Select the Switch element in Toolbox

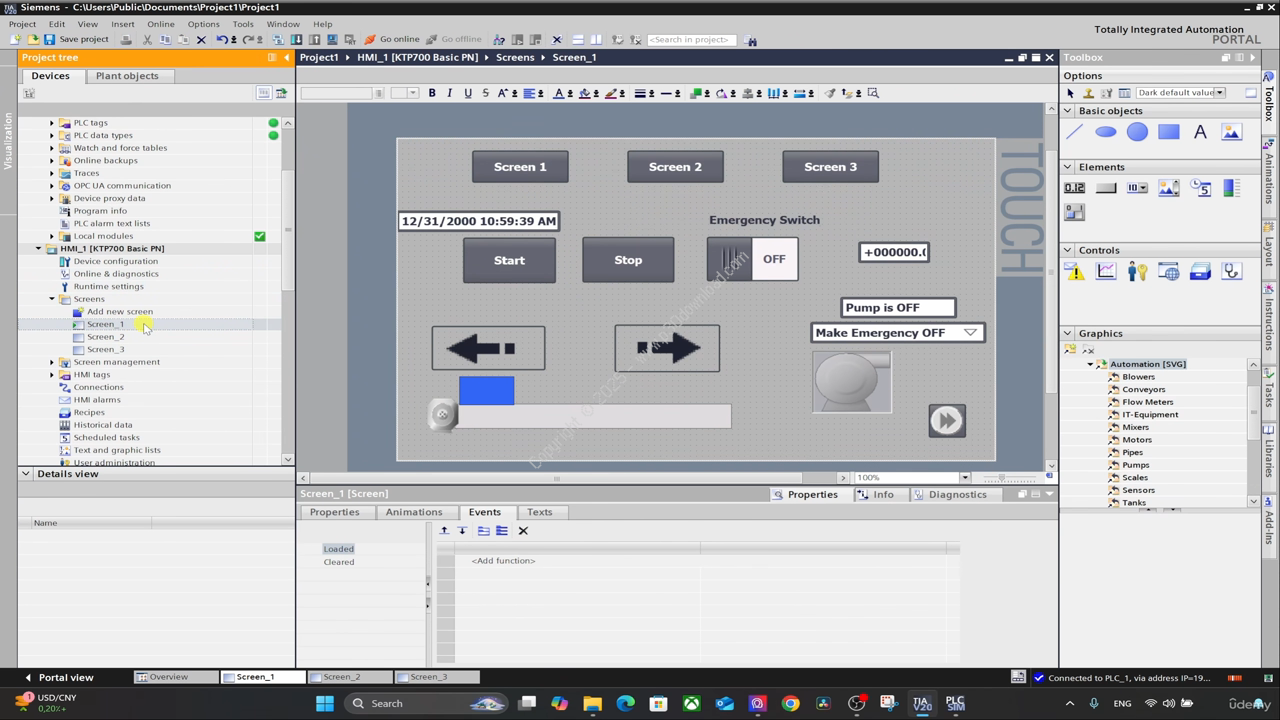click(1075, 212)
